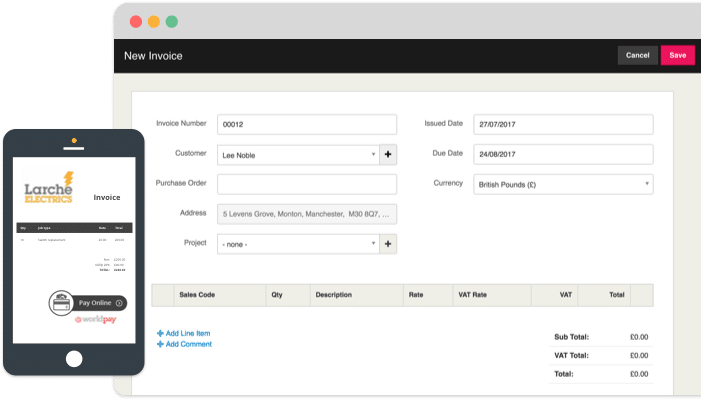Viewport: 701px width, 400px height.
Task: Click the Add Line Item link
Action: (188, 333)
